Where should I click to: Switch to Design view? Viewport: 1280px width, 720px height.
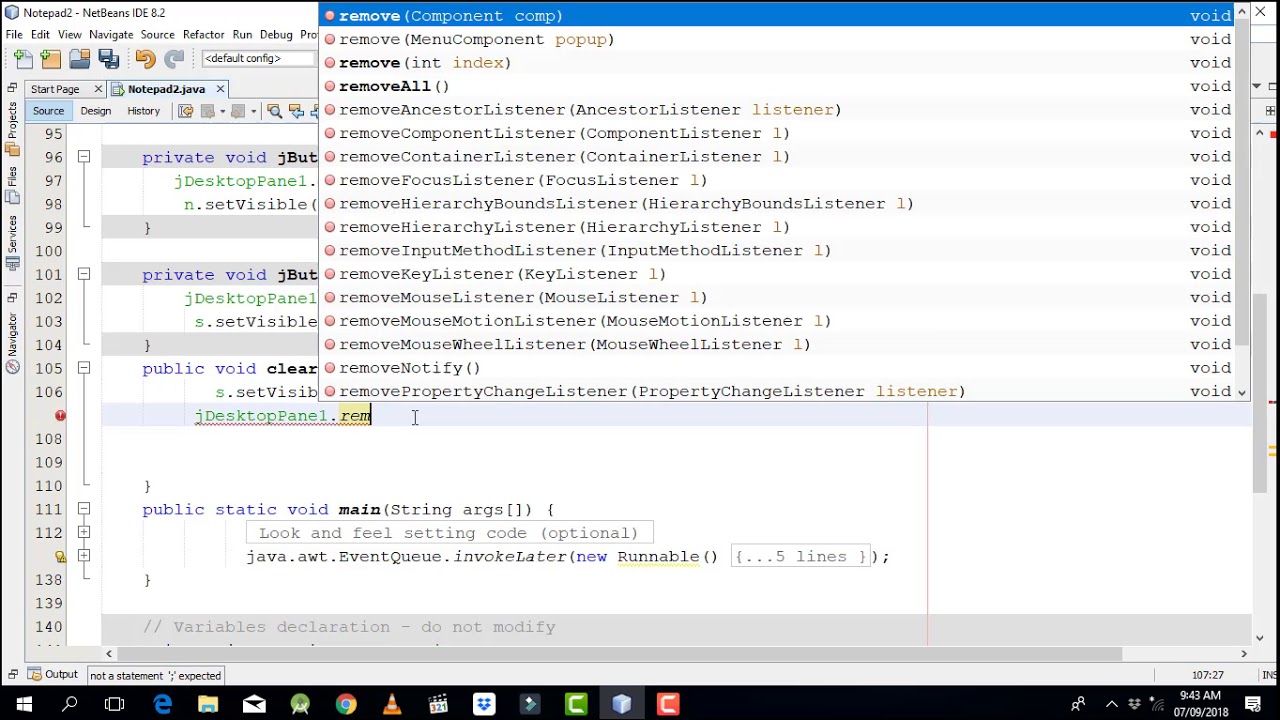pyautogui.click(x=96, y=111)
